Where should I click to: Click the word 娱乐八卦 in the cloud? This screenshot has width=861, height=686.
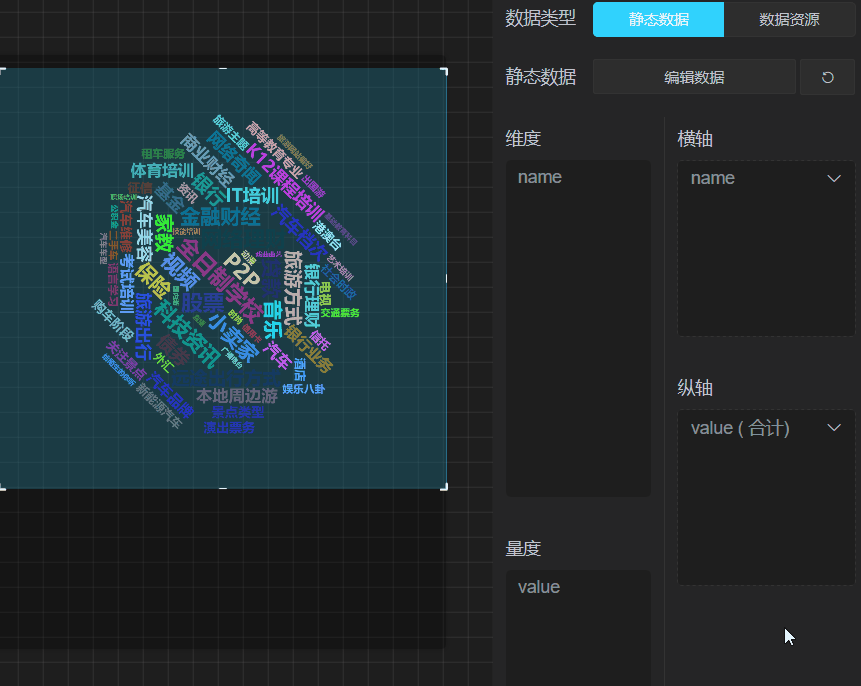304,389
